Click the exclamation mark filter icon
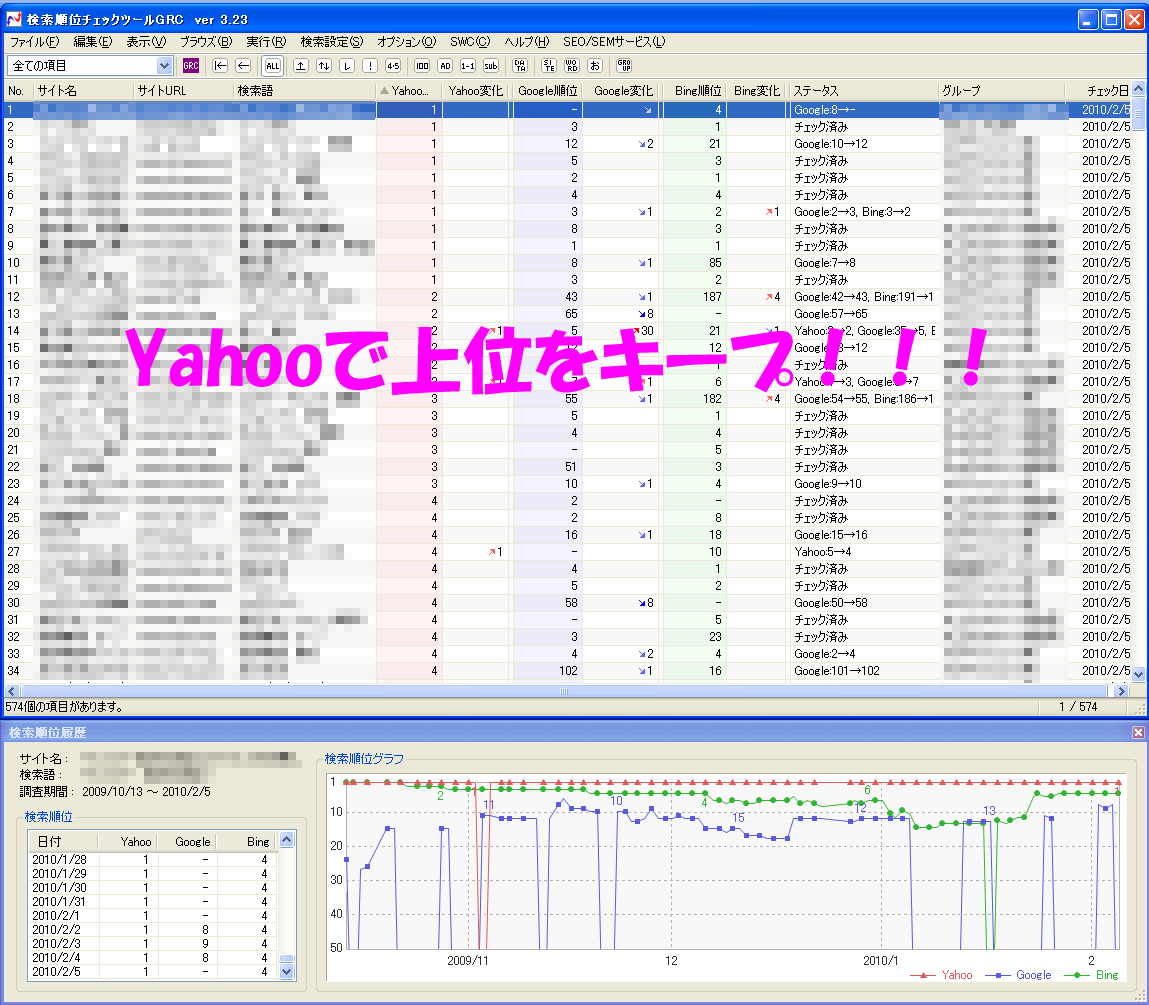 [370, 66]
